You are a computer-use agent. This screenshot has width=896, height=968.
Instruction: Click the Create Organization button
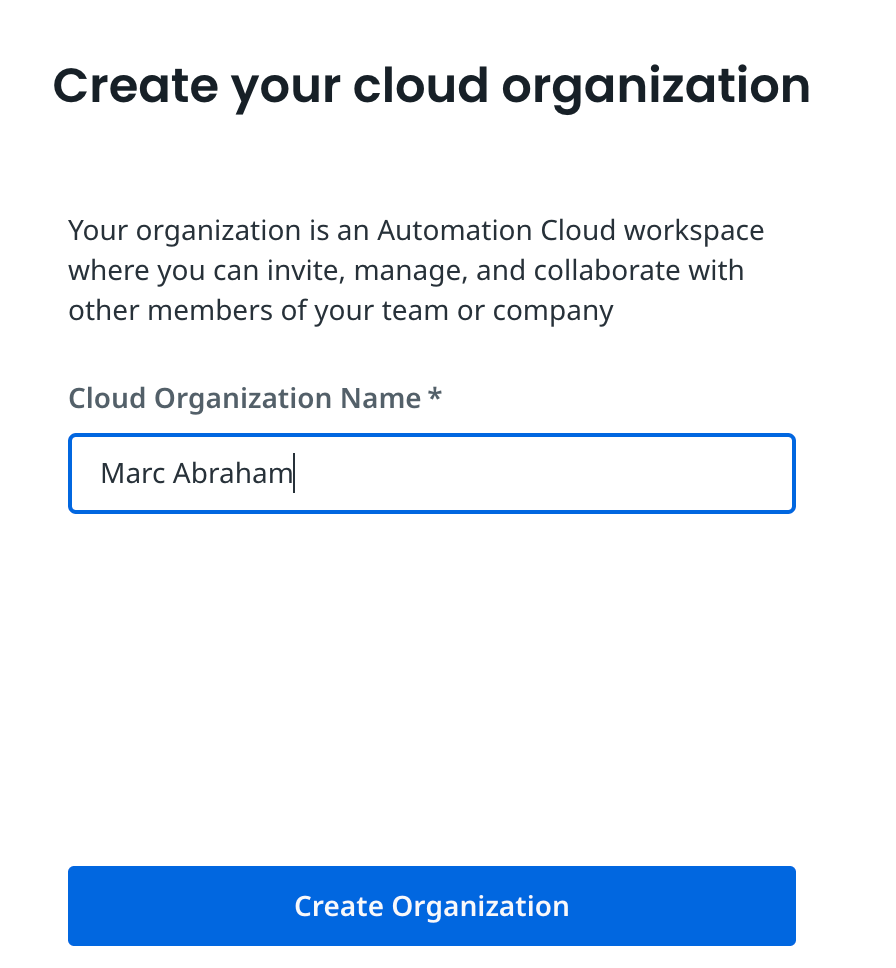coord(431,906)
